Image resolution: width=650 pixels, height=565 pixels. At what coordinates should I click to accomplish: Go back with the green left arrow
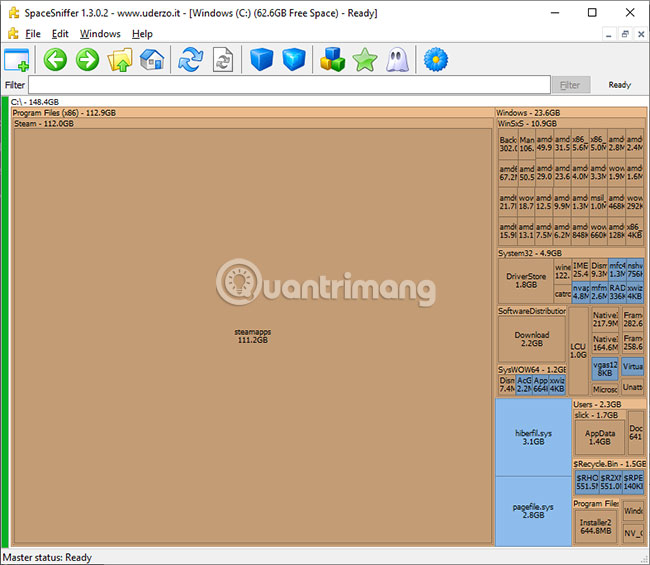(x=55, y=60)
